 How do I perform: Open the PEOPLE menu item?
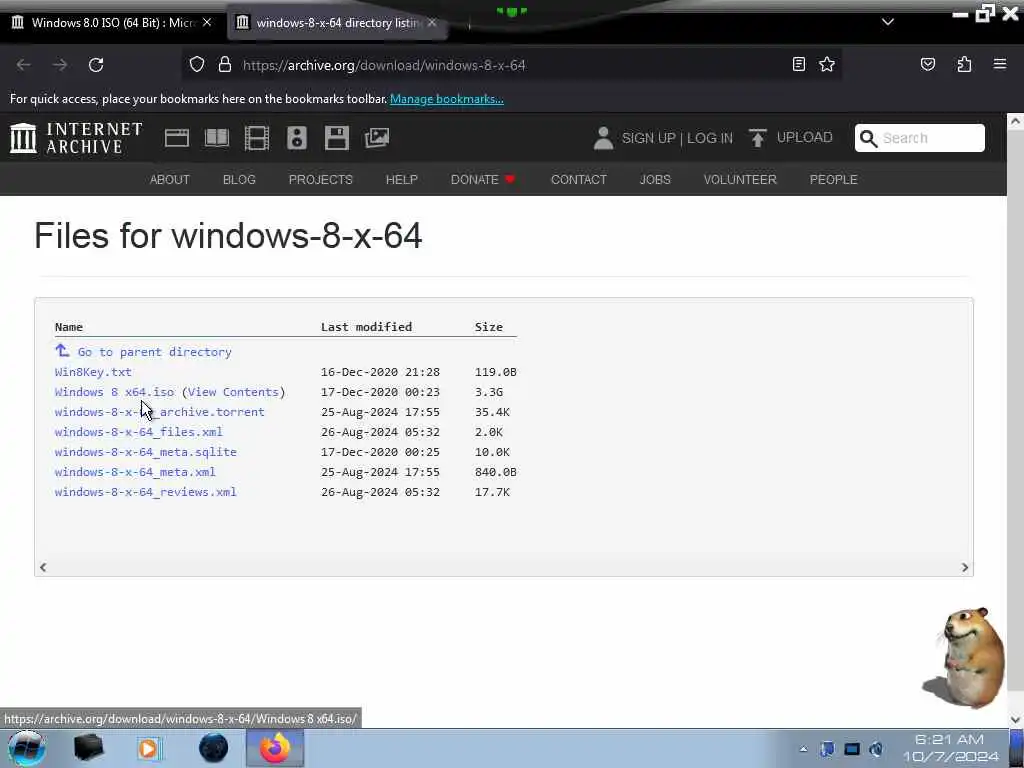coord(833,180)
